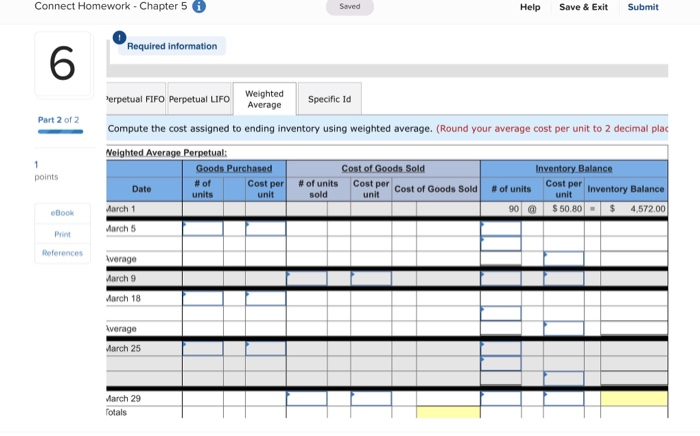Click second Average row inventory cost field
This screenshot has height=436, width=700.
pyautogui.click(x=563, y=328)
